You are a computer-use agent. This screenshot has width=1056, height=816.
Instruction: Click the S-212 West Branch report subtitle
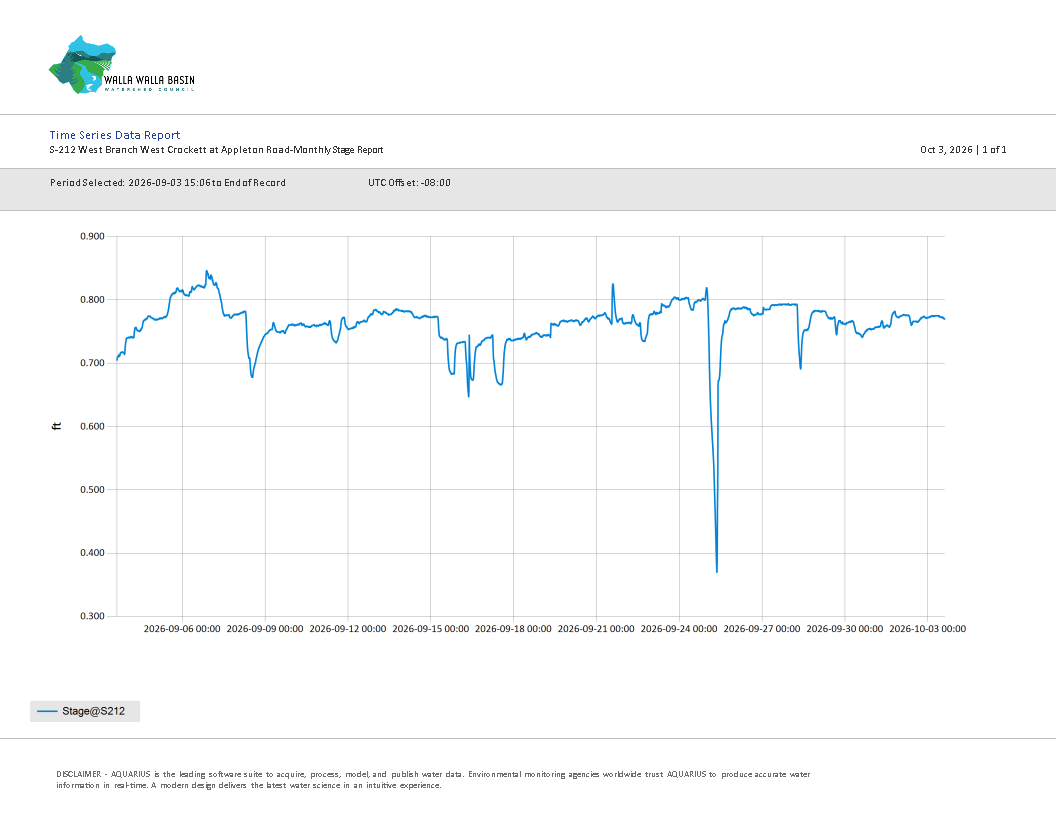(216, 150)
